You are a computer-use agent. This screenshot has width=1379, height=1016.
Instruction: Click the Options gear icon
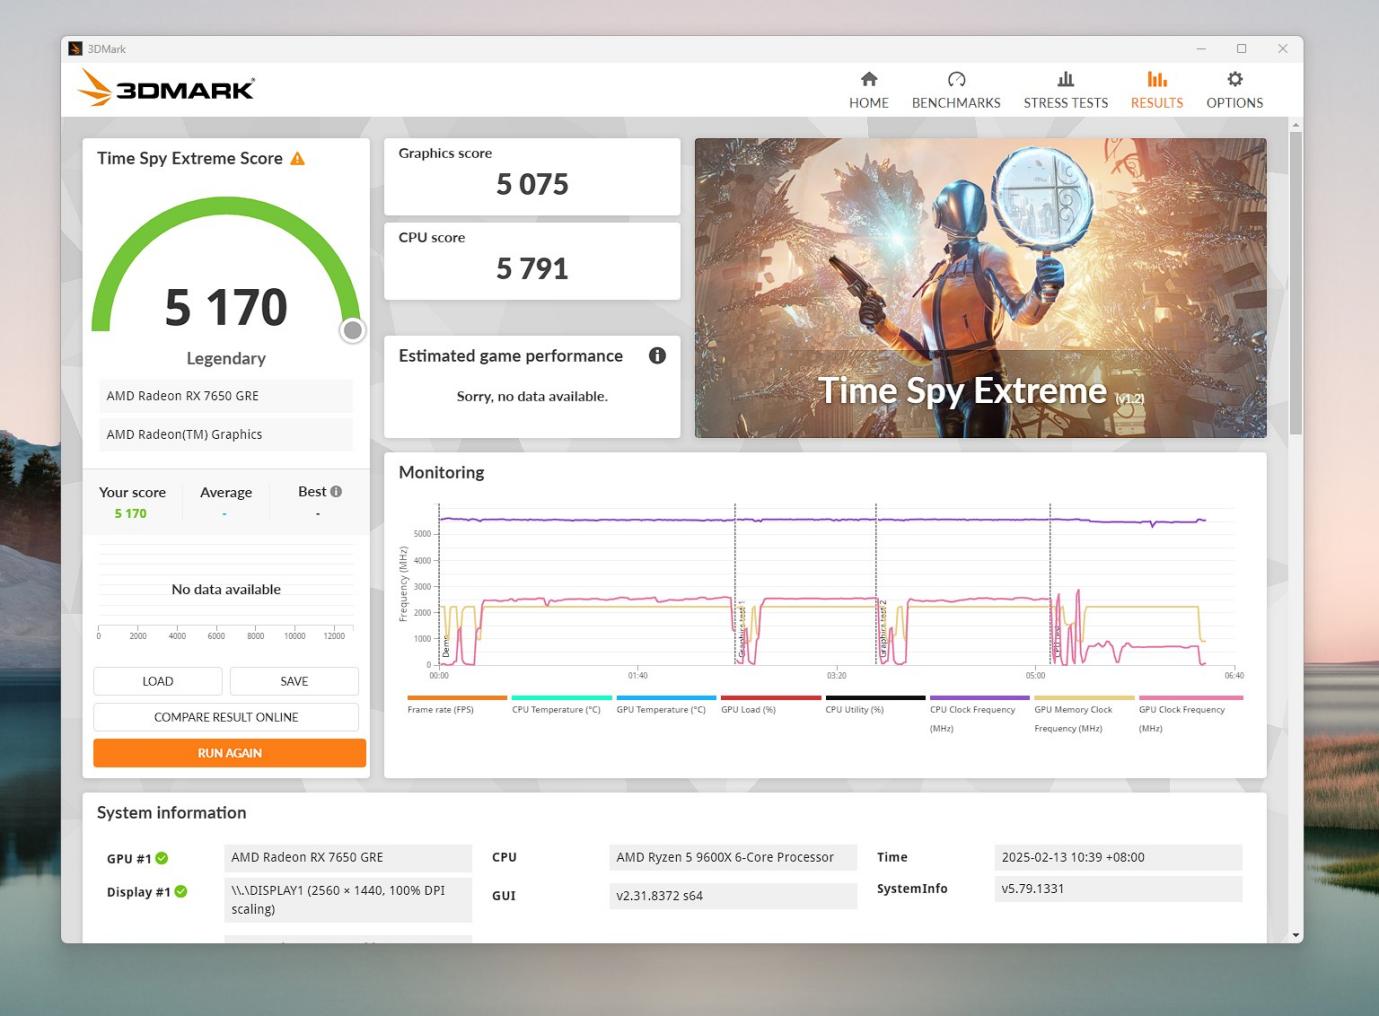click(1235, 79)
